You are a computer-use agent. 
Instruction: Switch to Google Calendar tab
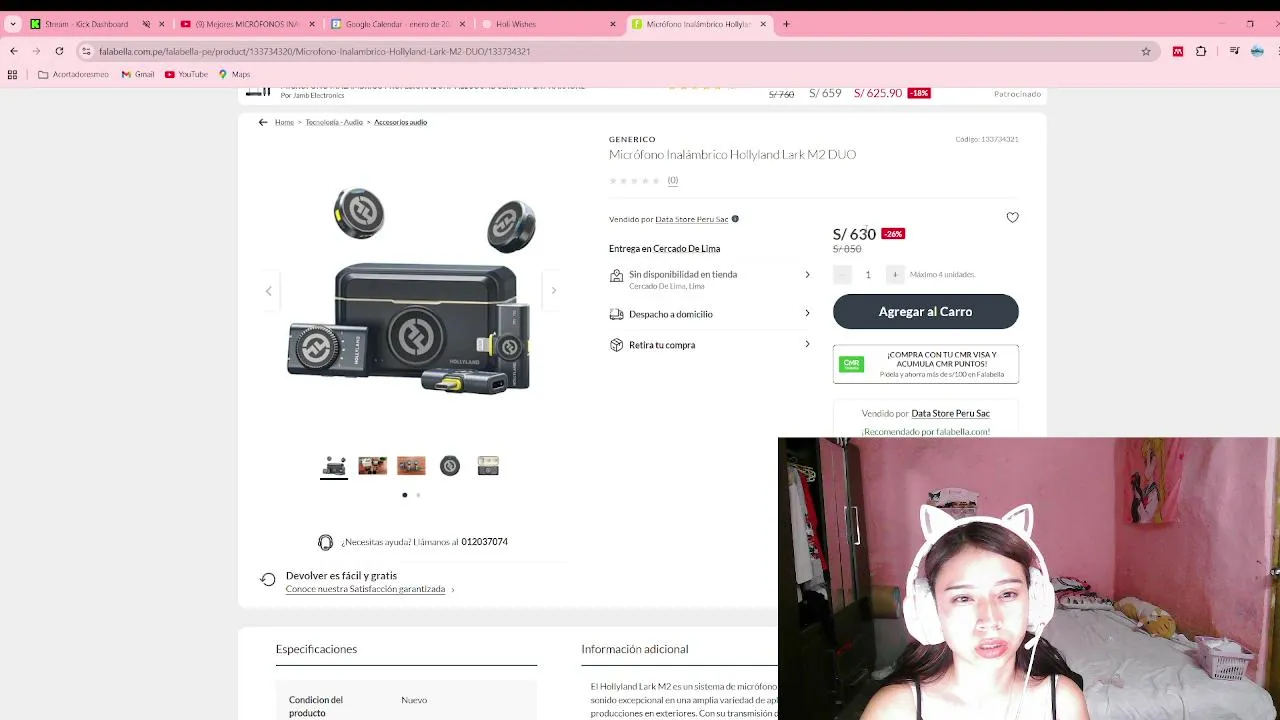point(396,24)
